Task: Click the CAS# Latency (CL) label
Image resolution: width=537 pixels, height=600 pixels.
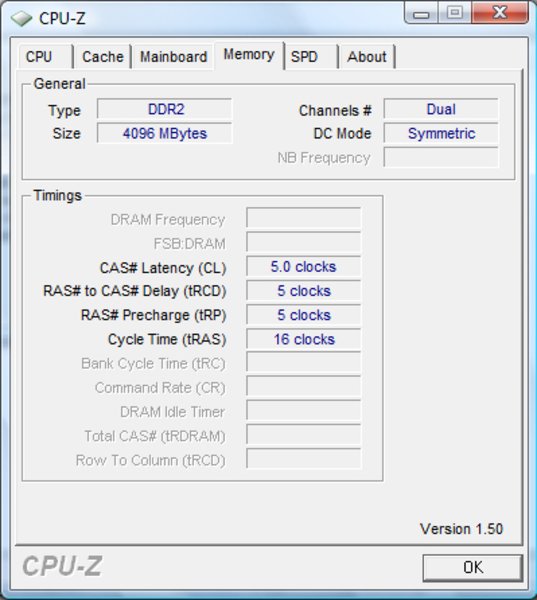Action: [163, 268]
